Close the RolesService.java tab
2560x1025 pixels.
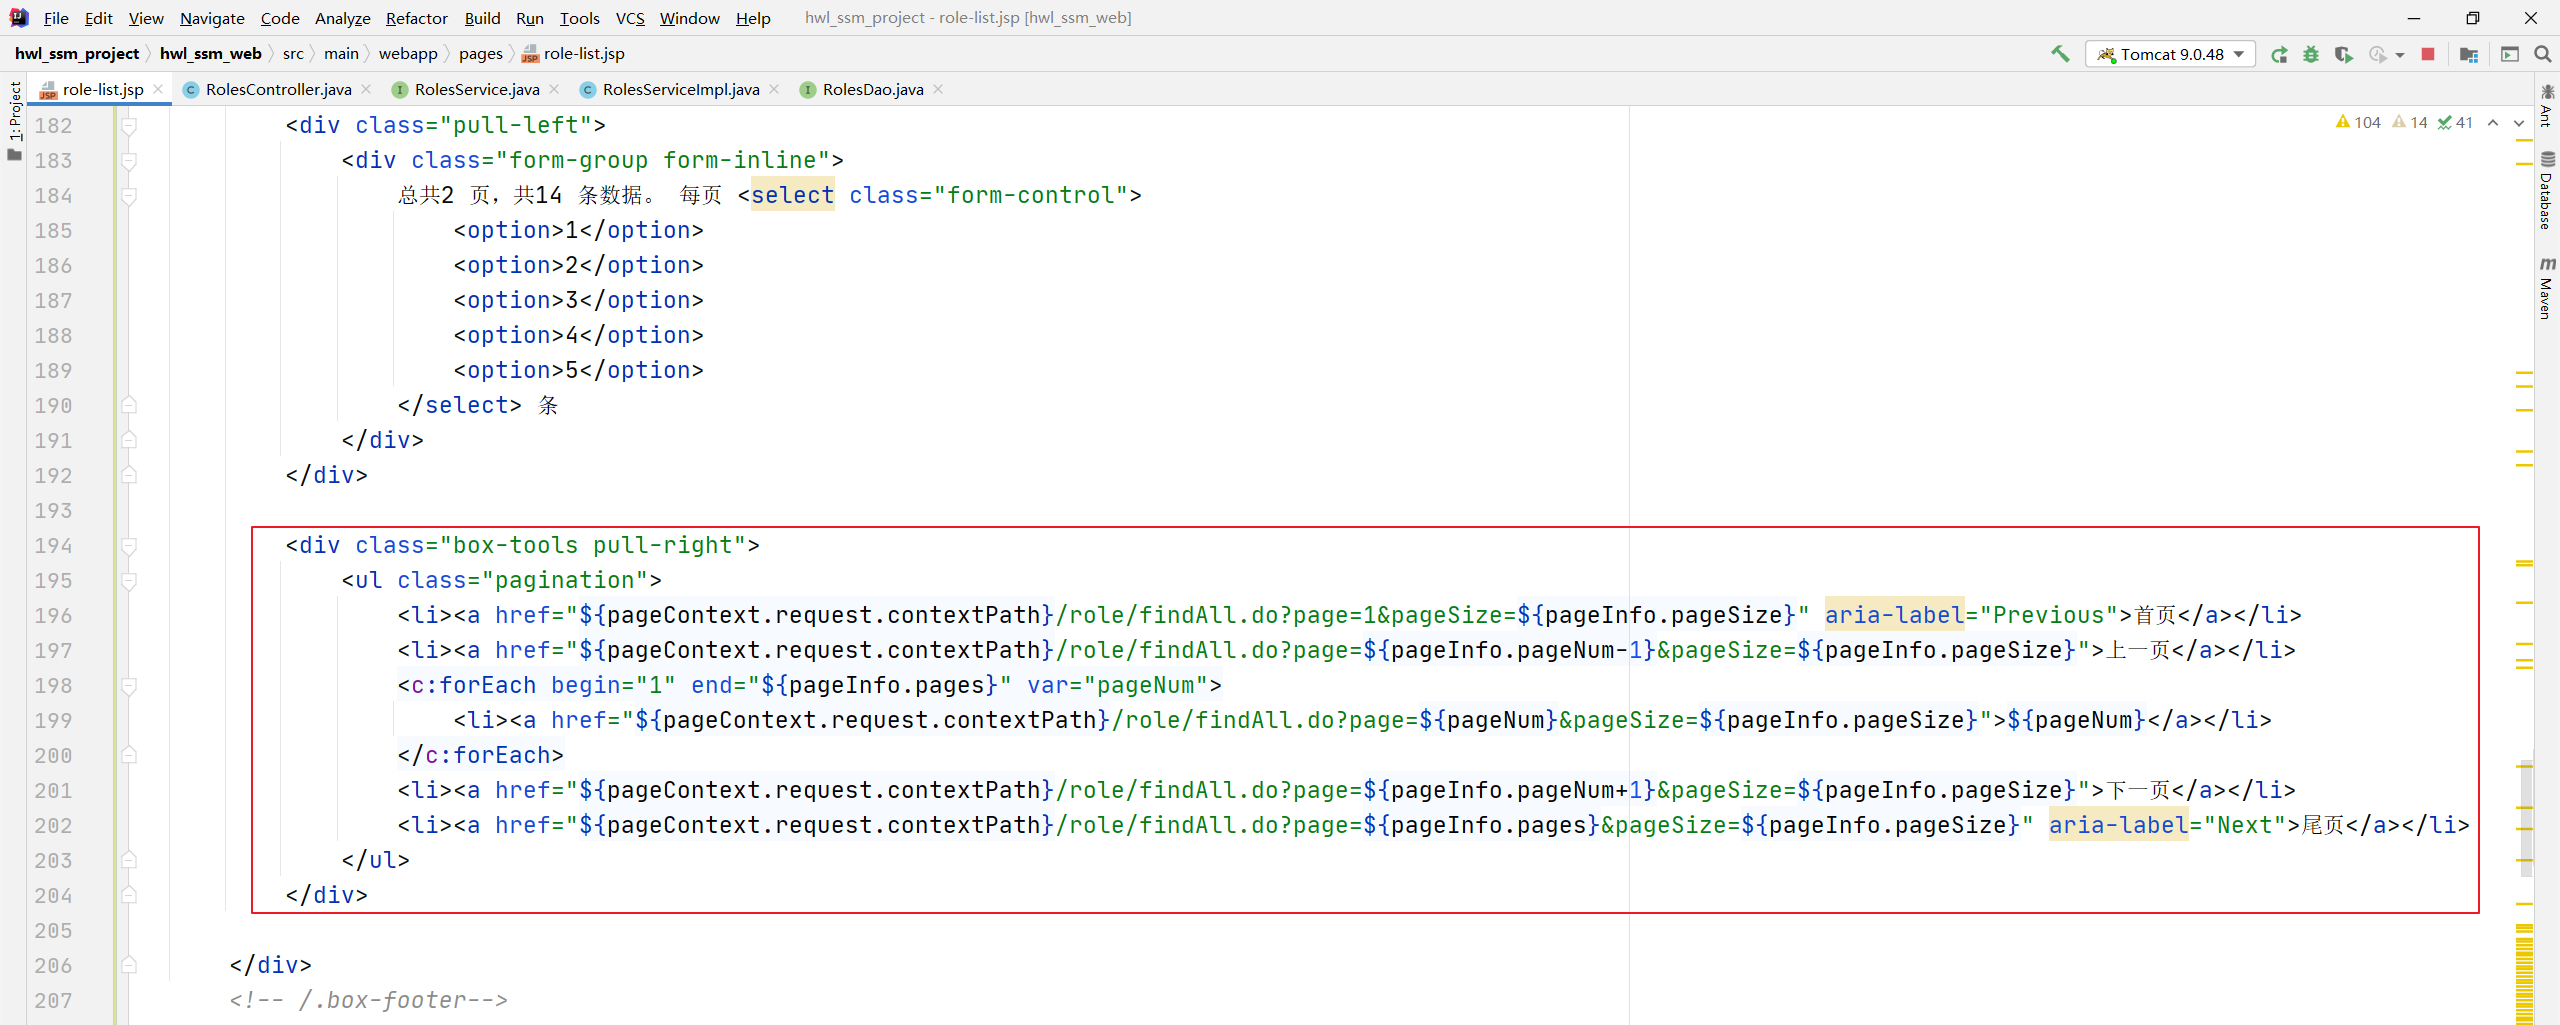[554, 89]
